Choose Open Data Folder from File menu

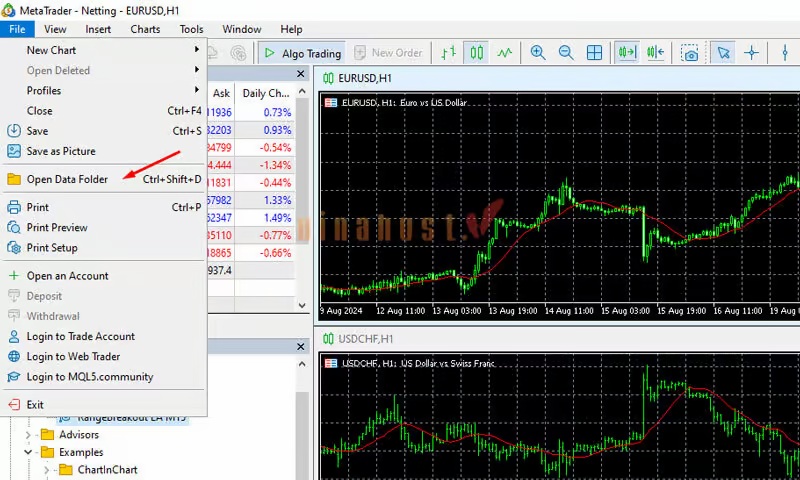tap(104, 179)
